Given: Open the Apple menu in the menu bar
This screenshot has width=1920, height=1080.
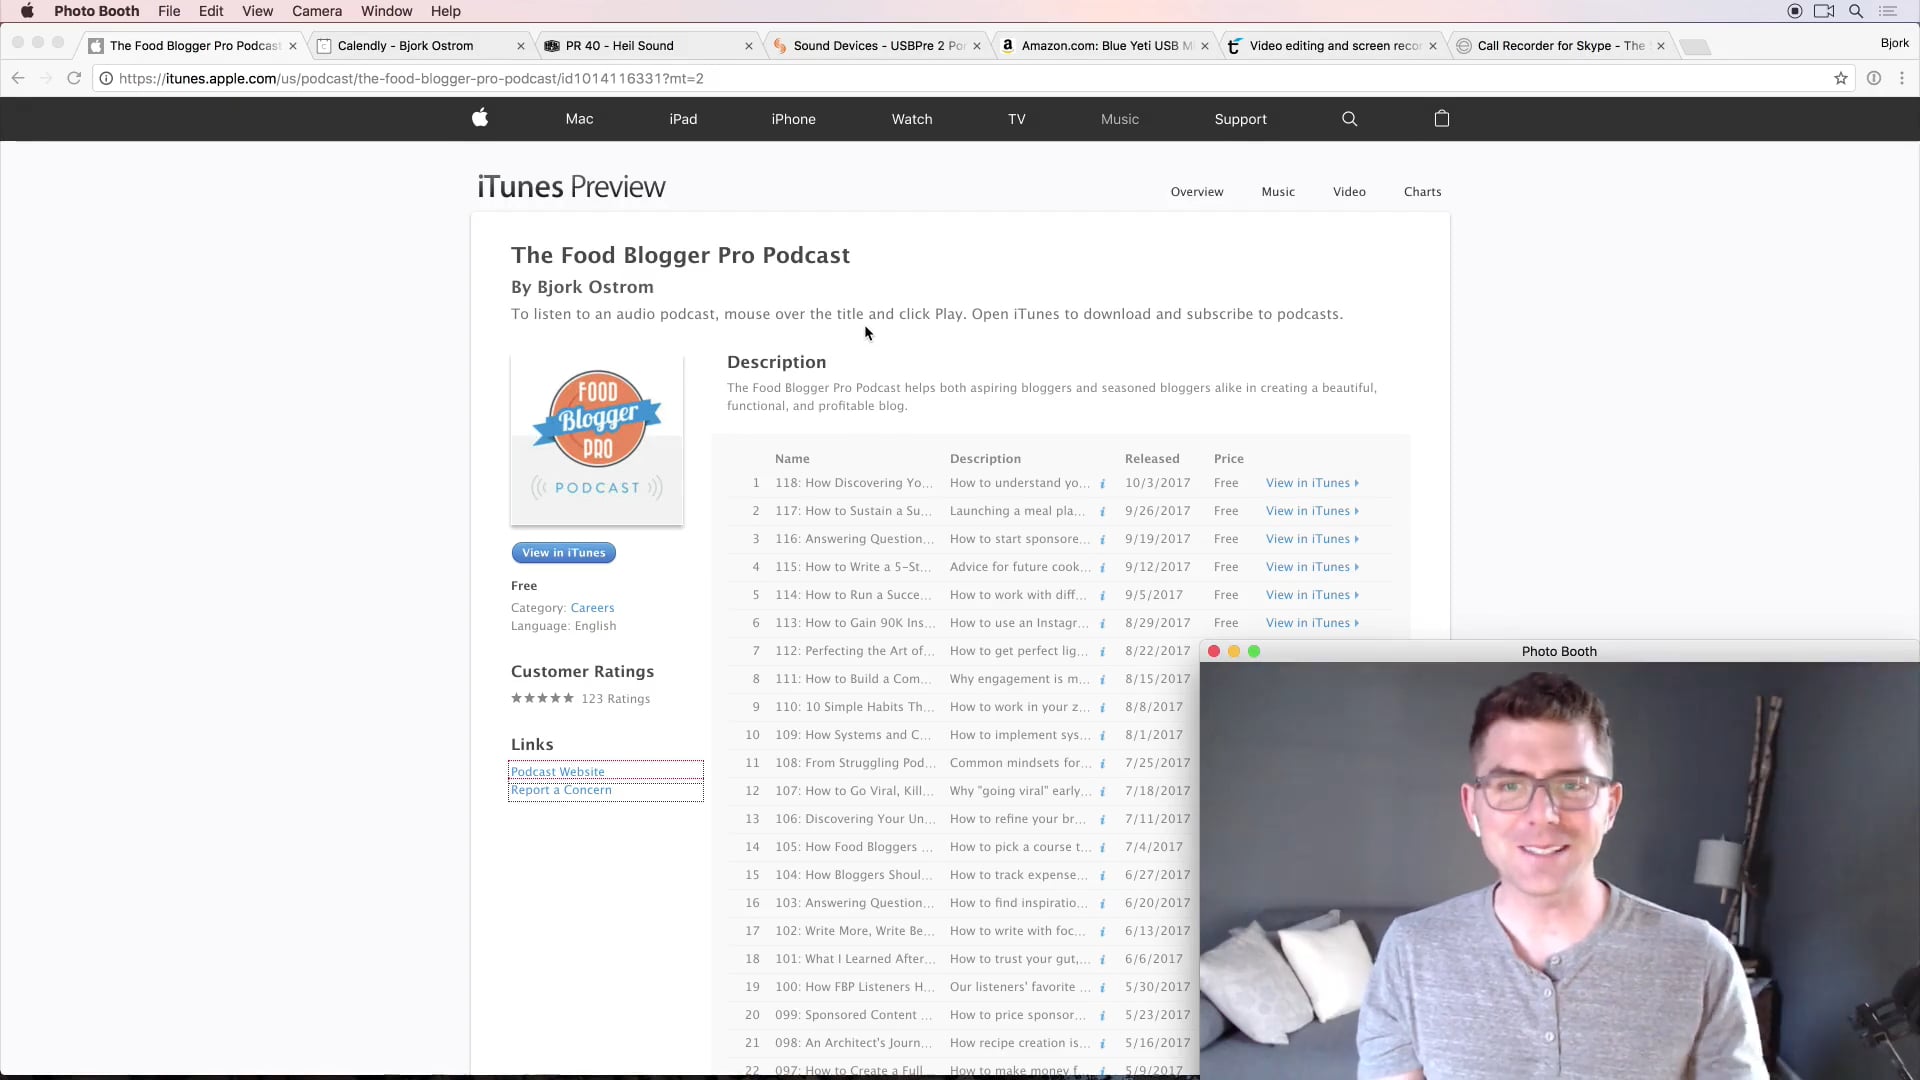Looking at the screenshot, I should pyautogui.click(x=27, y=11).
